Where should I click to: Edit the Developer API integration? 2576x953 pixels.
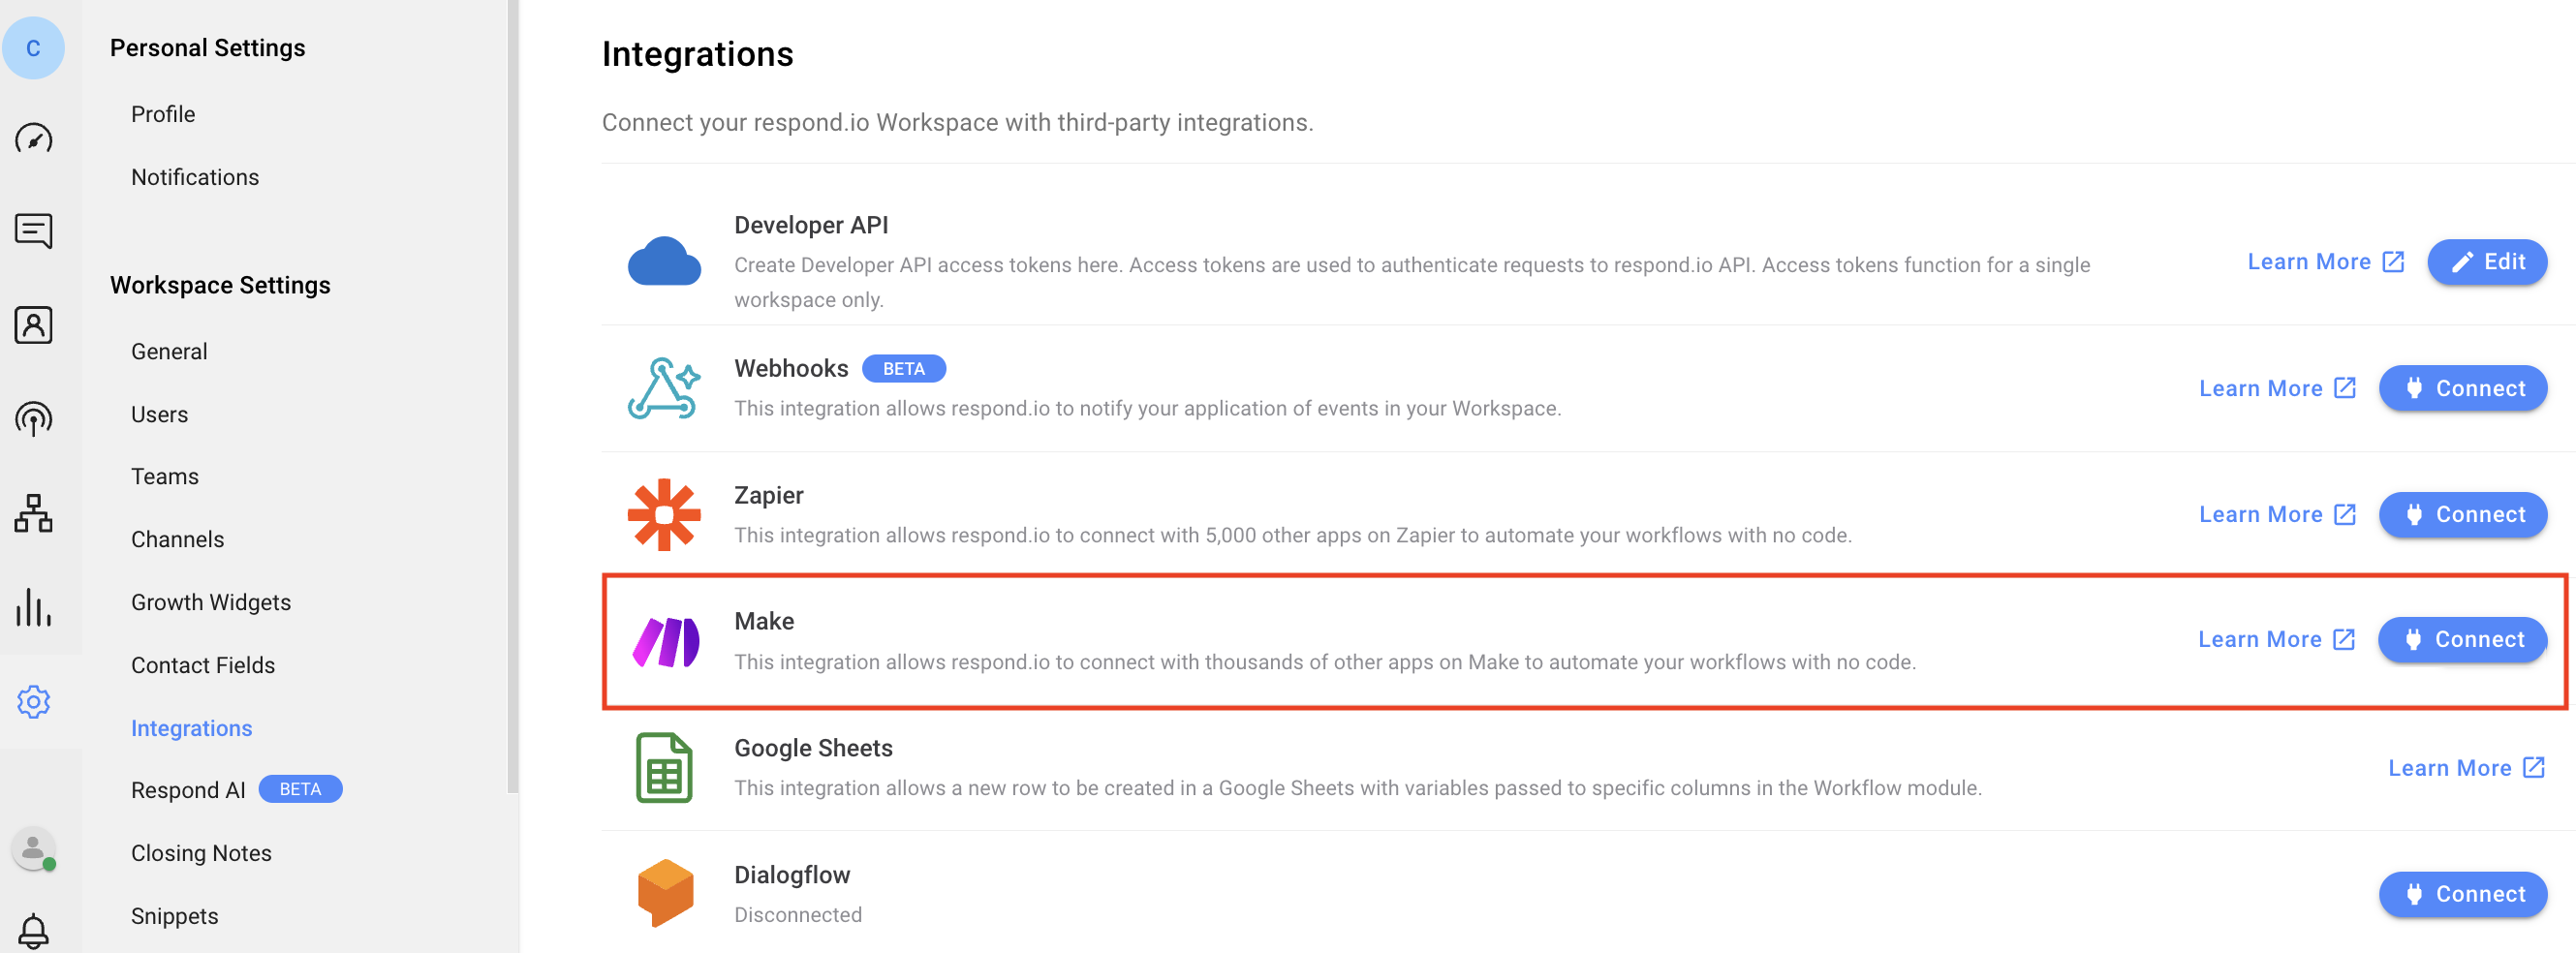click(x=2486, y=262)
